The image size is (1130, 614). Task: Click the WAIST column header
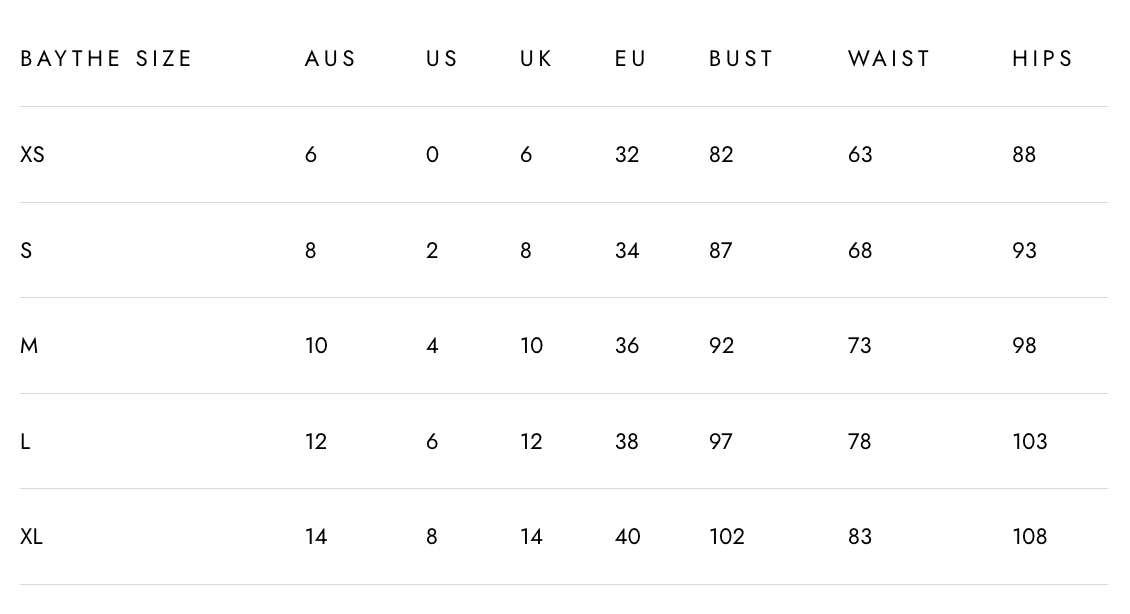click(x=889, y=59)
